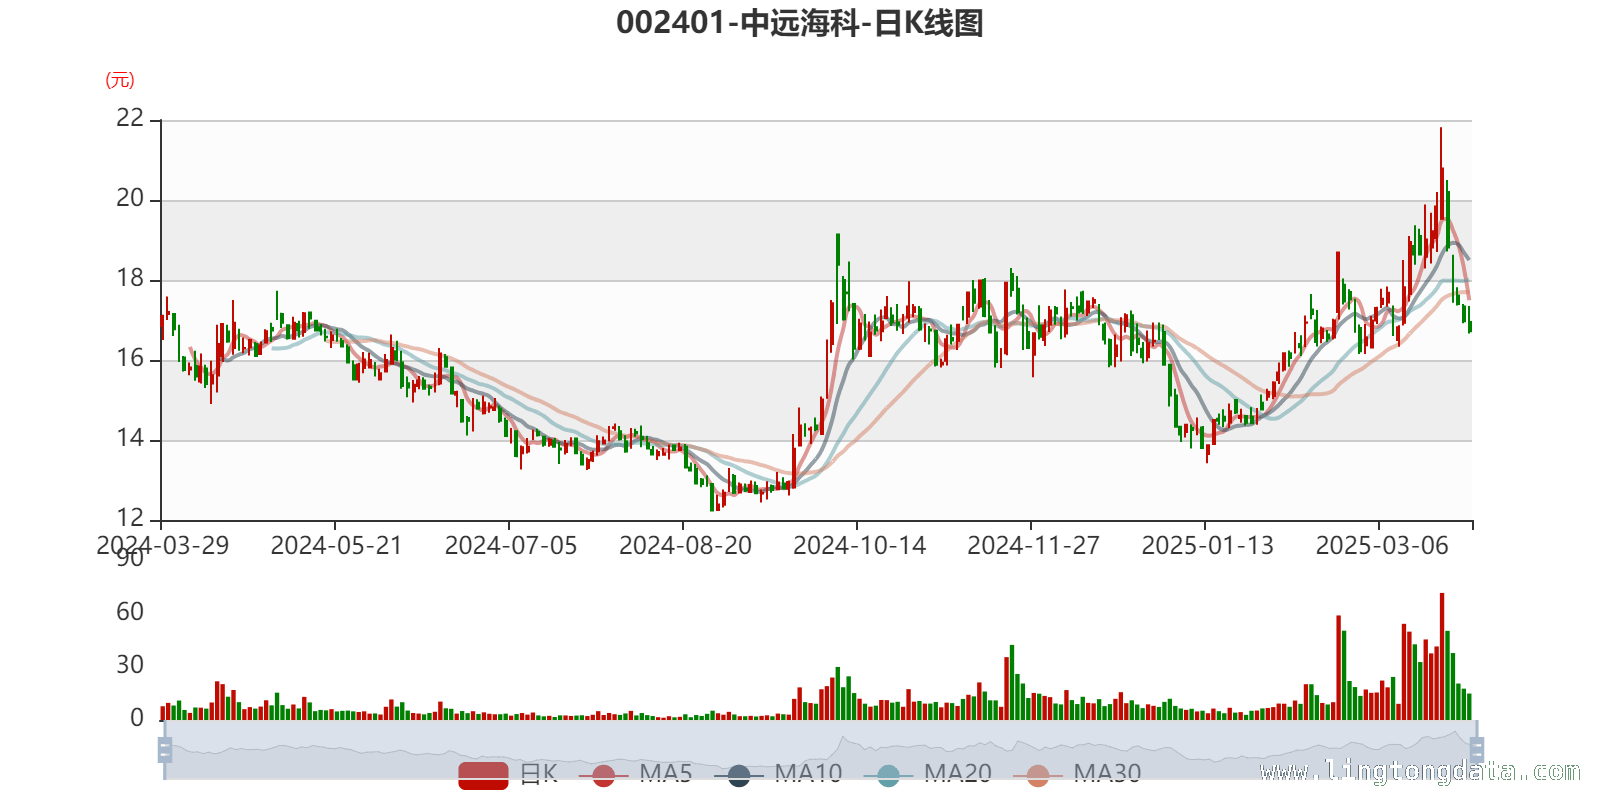Click the chart title 002401-中远海科-日K线图
Screen dimensions: 1600x800
[800, 23]
